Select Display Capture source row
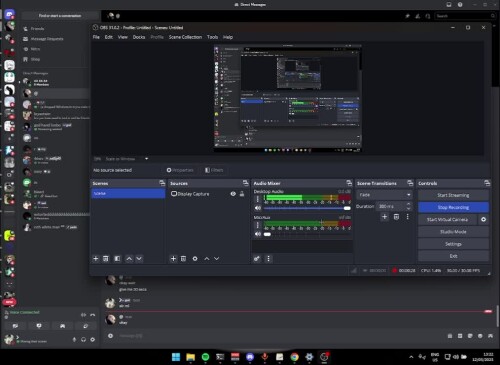 (x=208, y=194)
